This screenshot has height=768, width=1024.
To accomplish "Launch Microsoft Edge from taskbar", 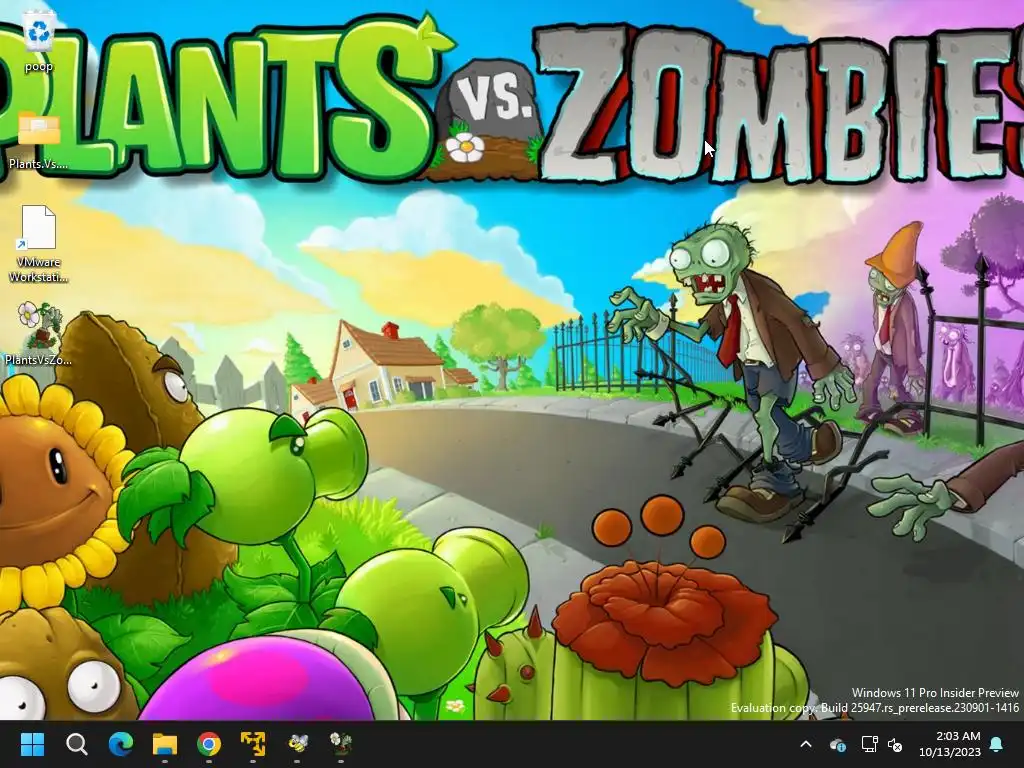I will click(121, 744).
